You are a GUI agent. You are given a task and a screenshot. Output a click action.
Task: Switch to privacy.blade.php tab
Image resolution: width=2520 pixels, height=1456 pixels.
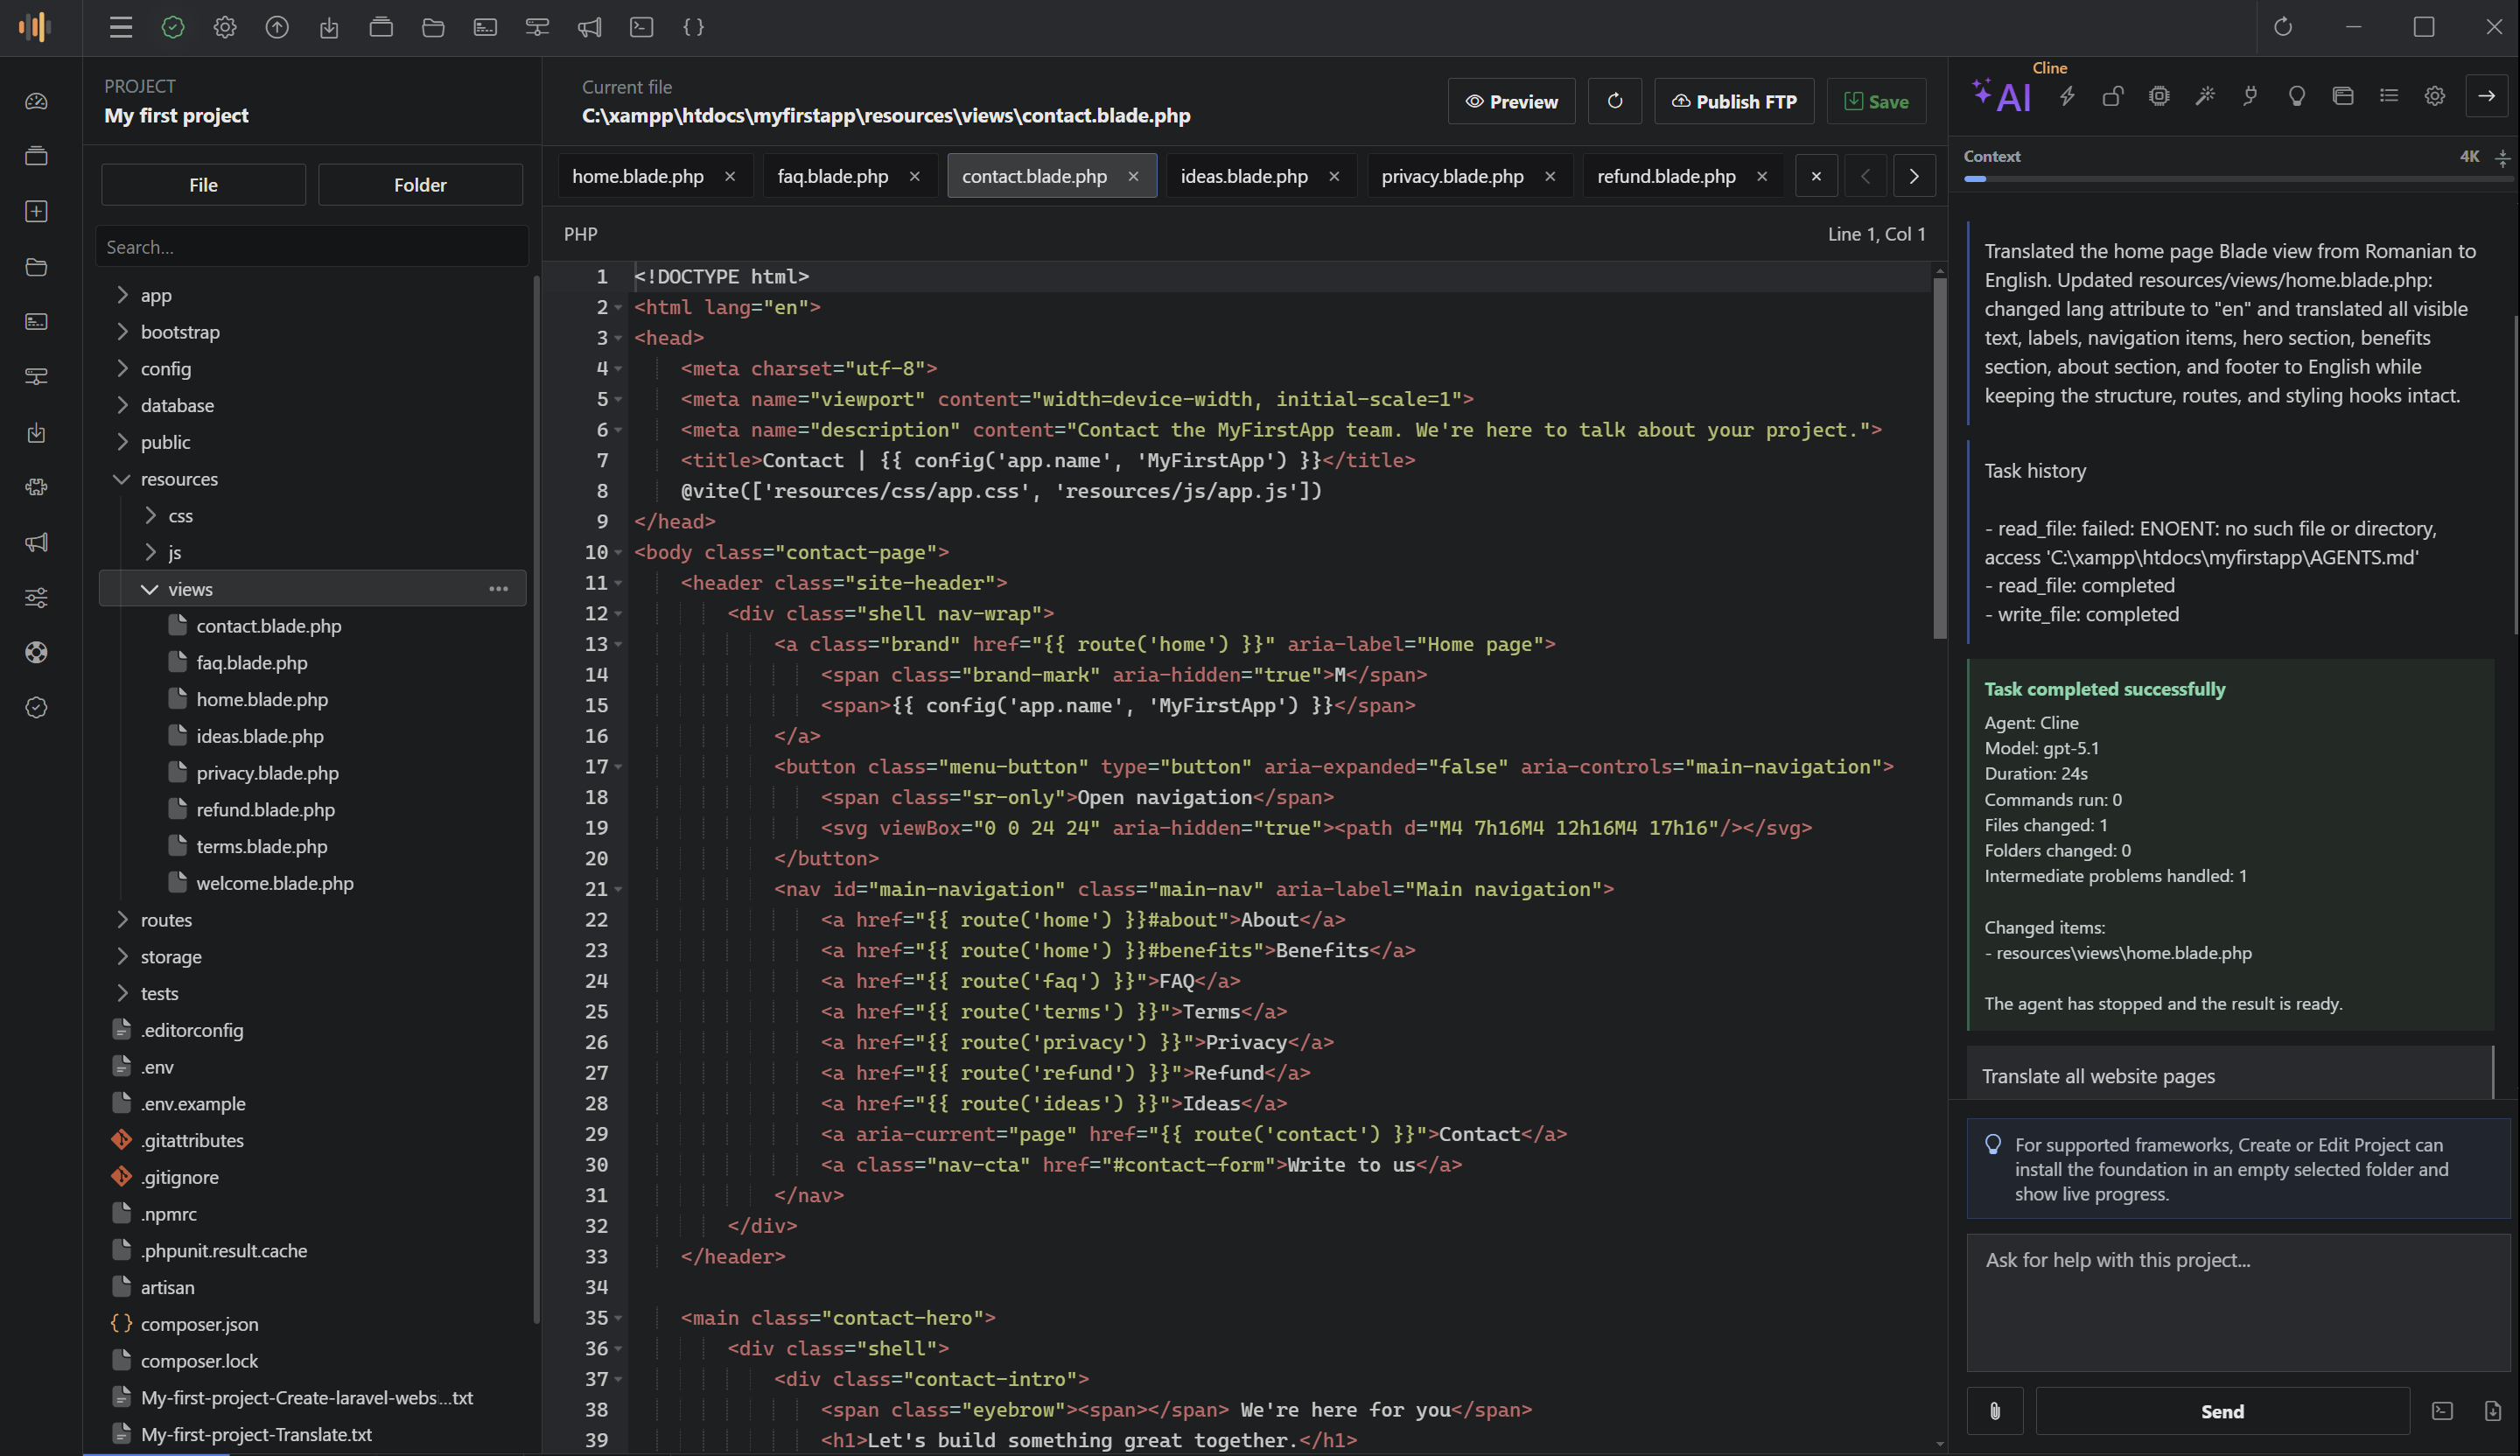(x=1452, y=176)
